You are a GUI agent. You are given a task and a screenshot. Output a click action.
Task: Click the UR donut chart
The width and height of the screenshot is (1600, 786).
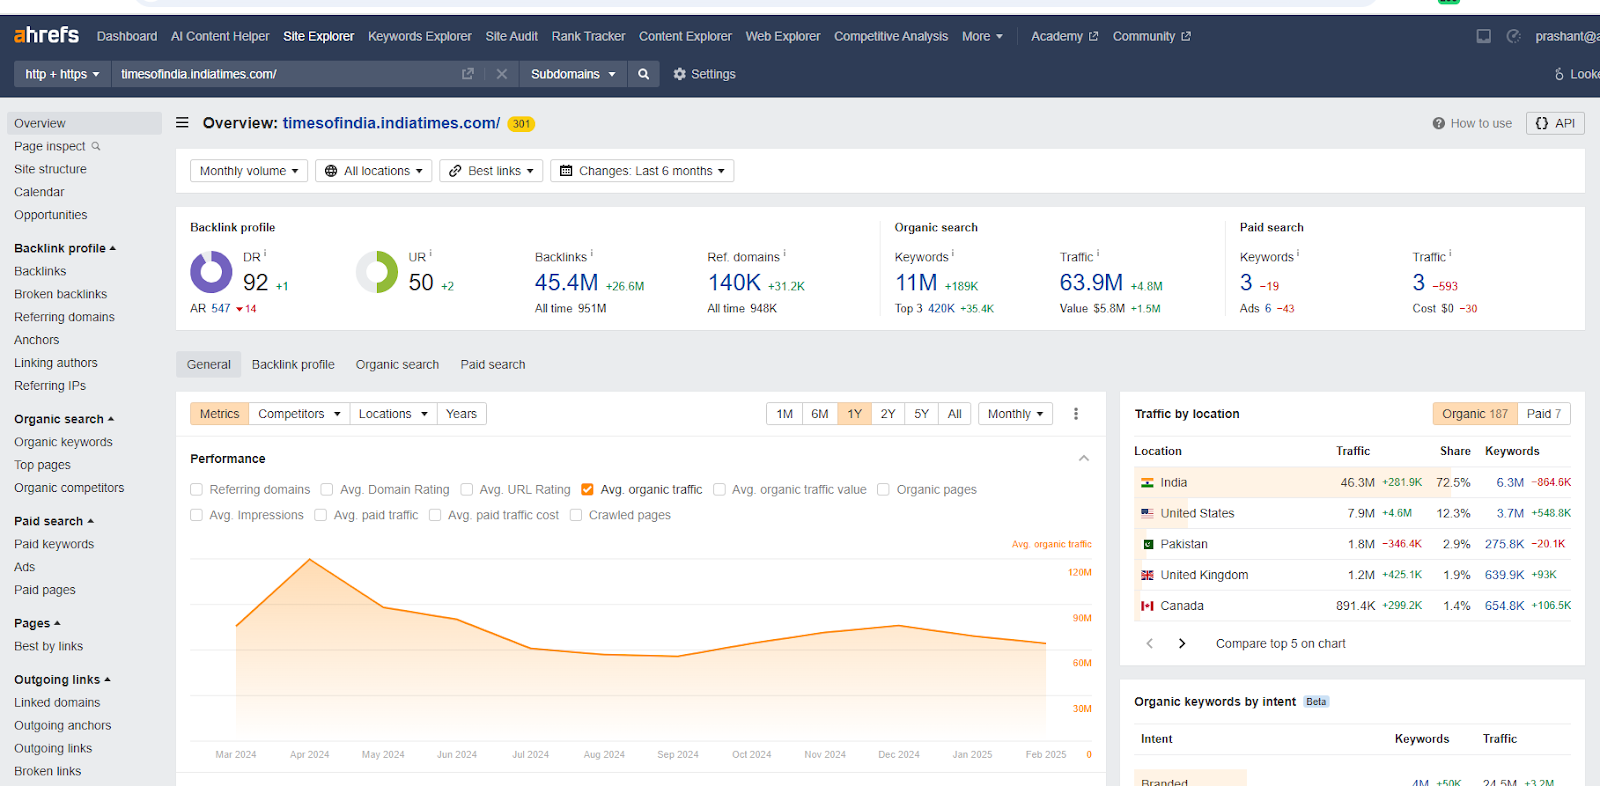click(x=377, y=272)
